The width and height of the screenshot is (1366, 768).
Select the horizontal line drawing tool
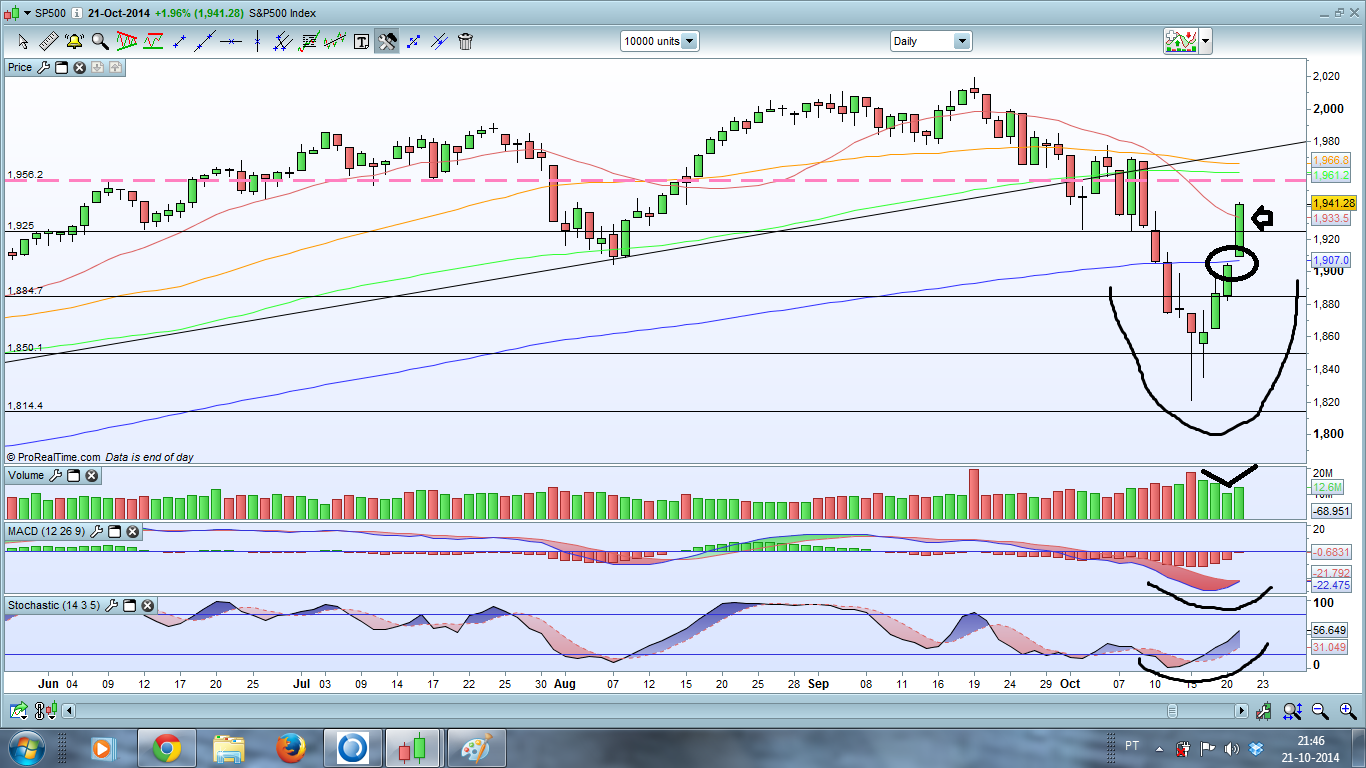tap(231, 41)
